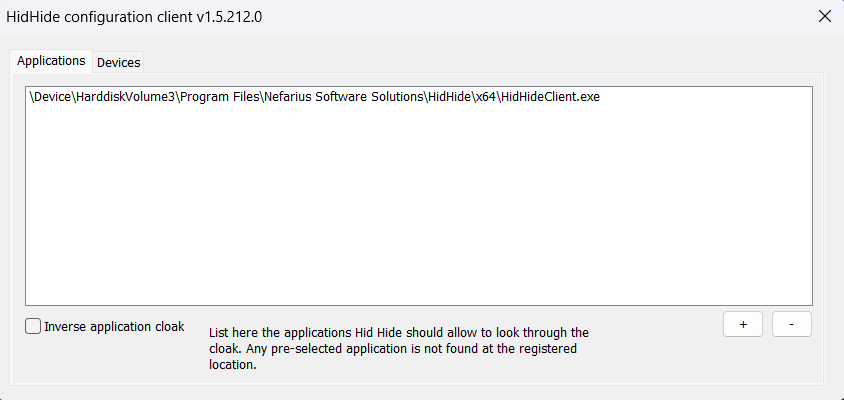Show the devices list via Devices tab
844x400 pixels.
(x=118, y=62)
